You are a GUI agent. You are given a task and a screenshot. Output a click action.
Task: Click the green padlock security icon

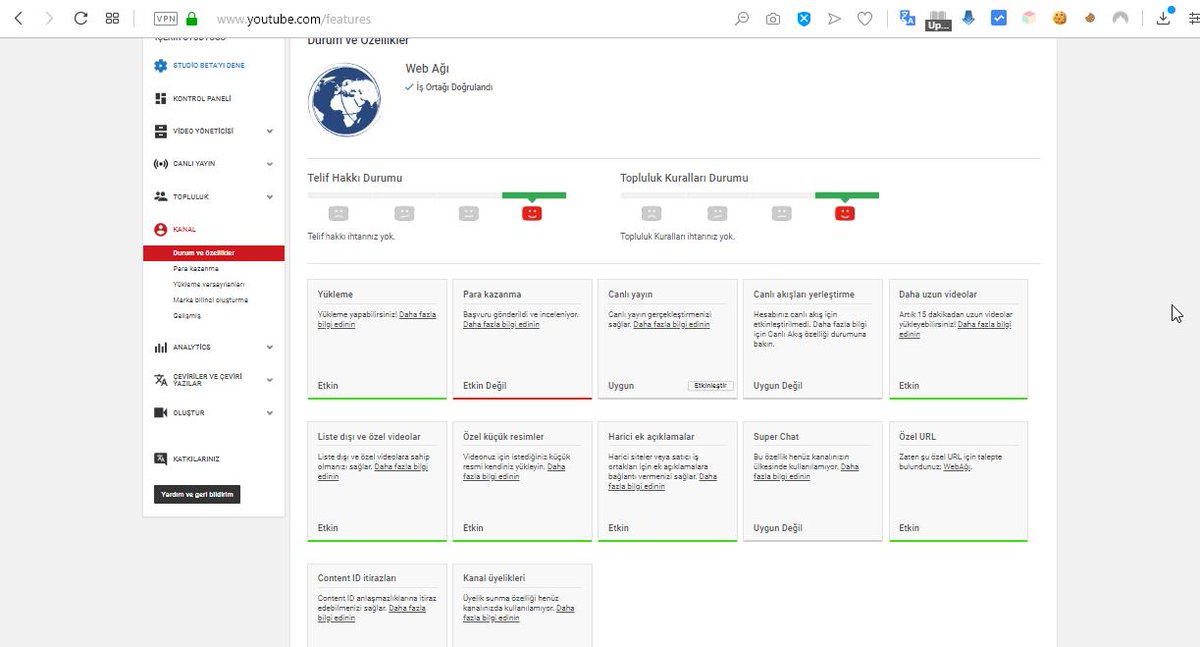(x=192, y=18)
